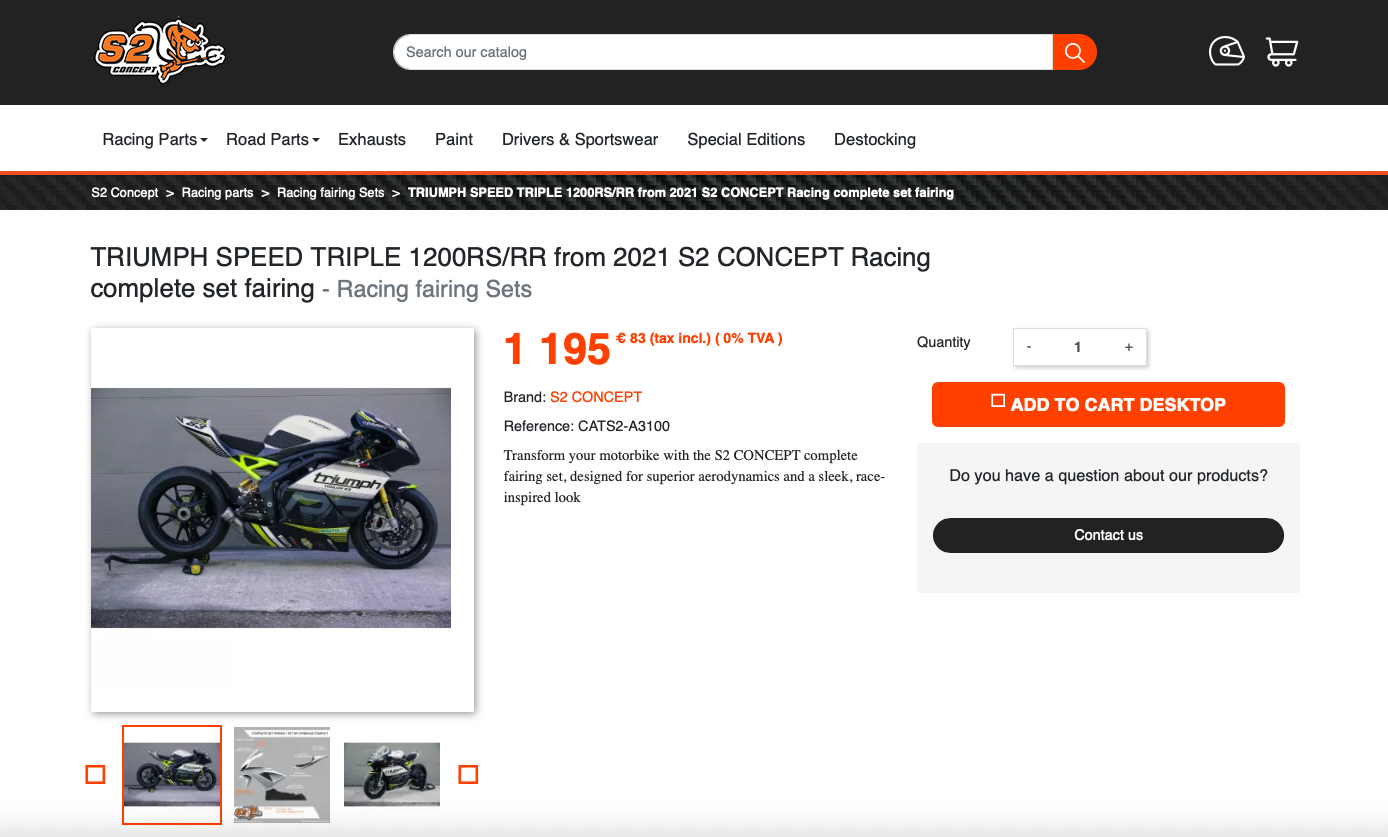Click the S2 Concept logo
Screen dimensions: 1388x837
(160, 50)
